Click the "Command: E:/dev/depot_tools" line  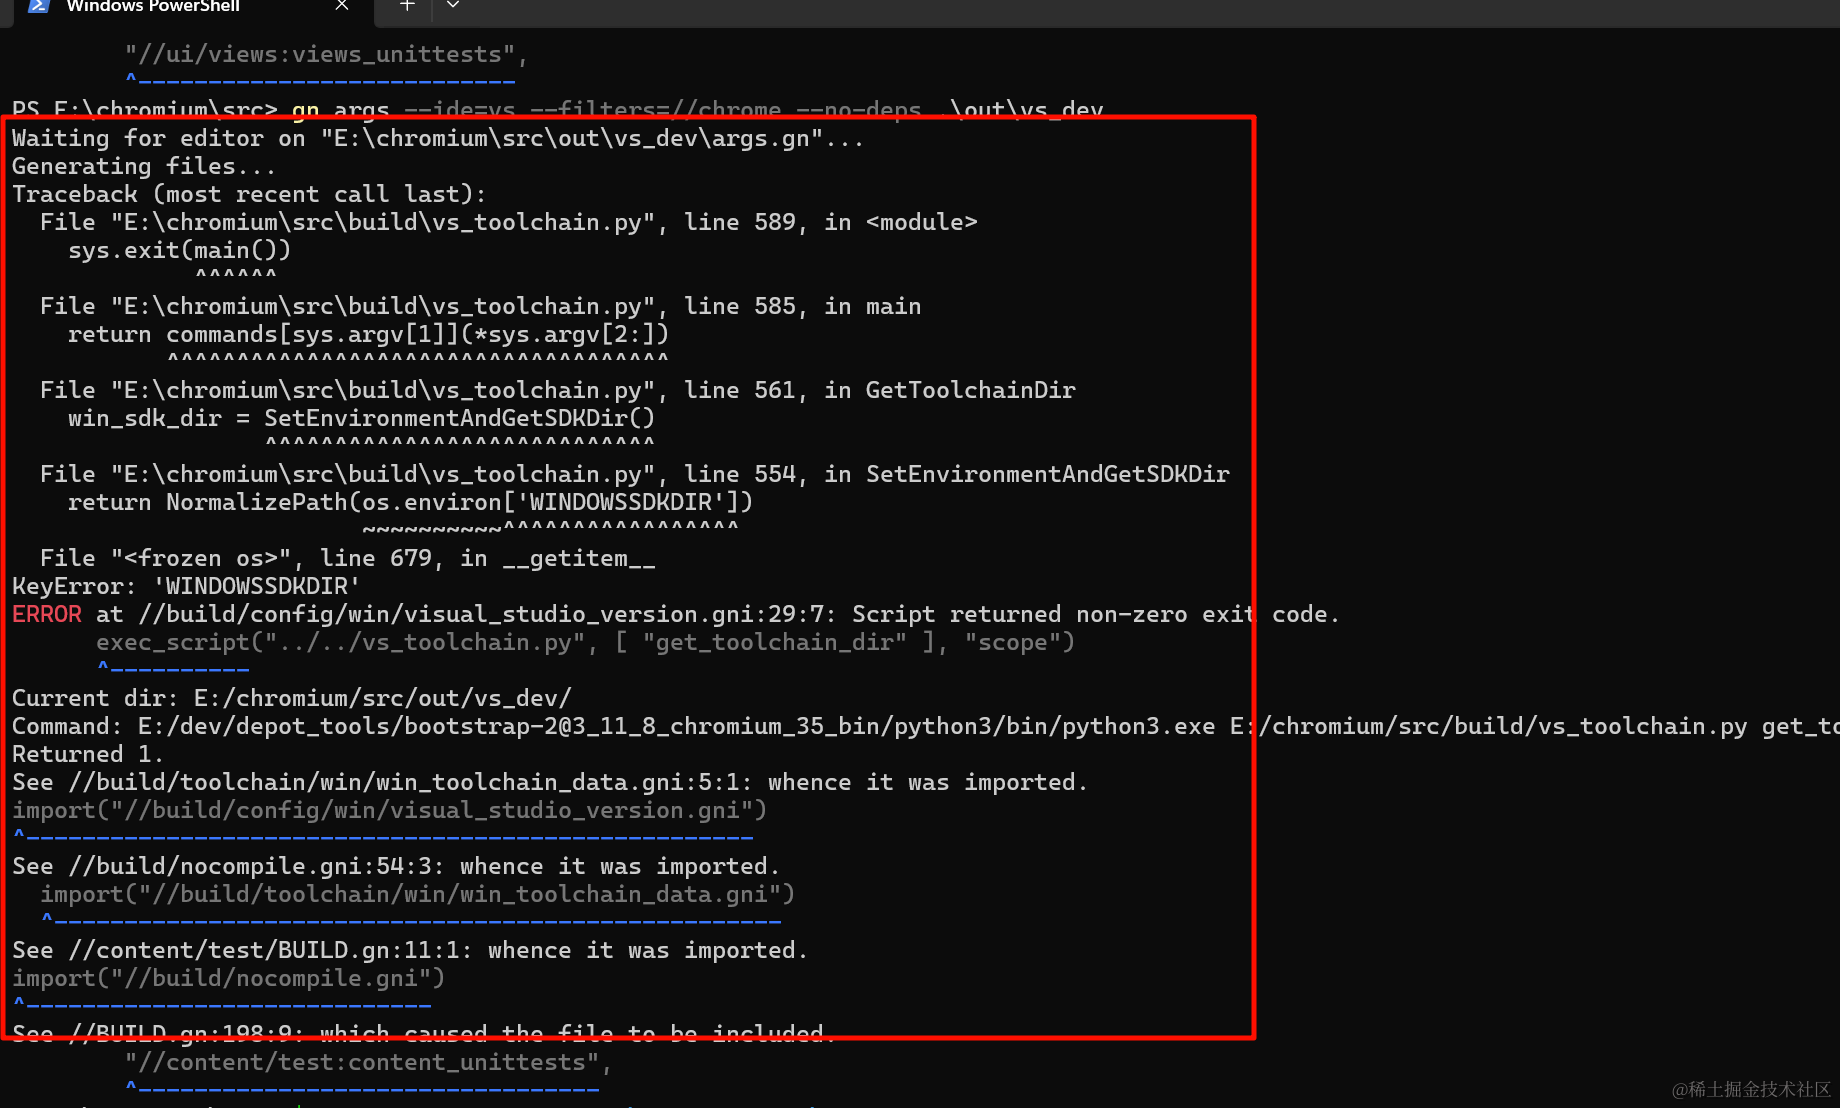tap(926, 726)
